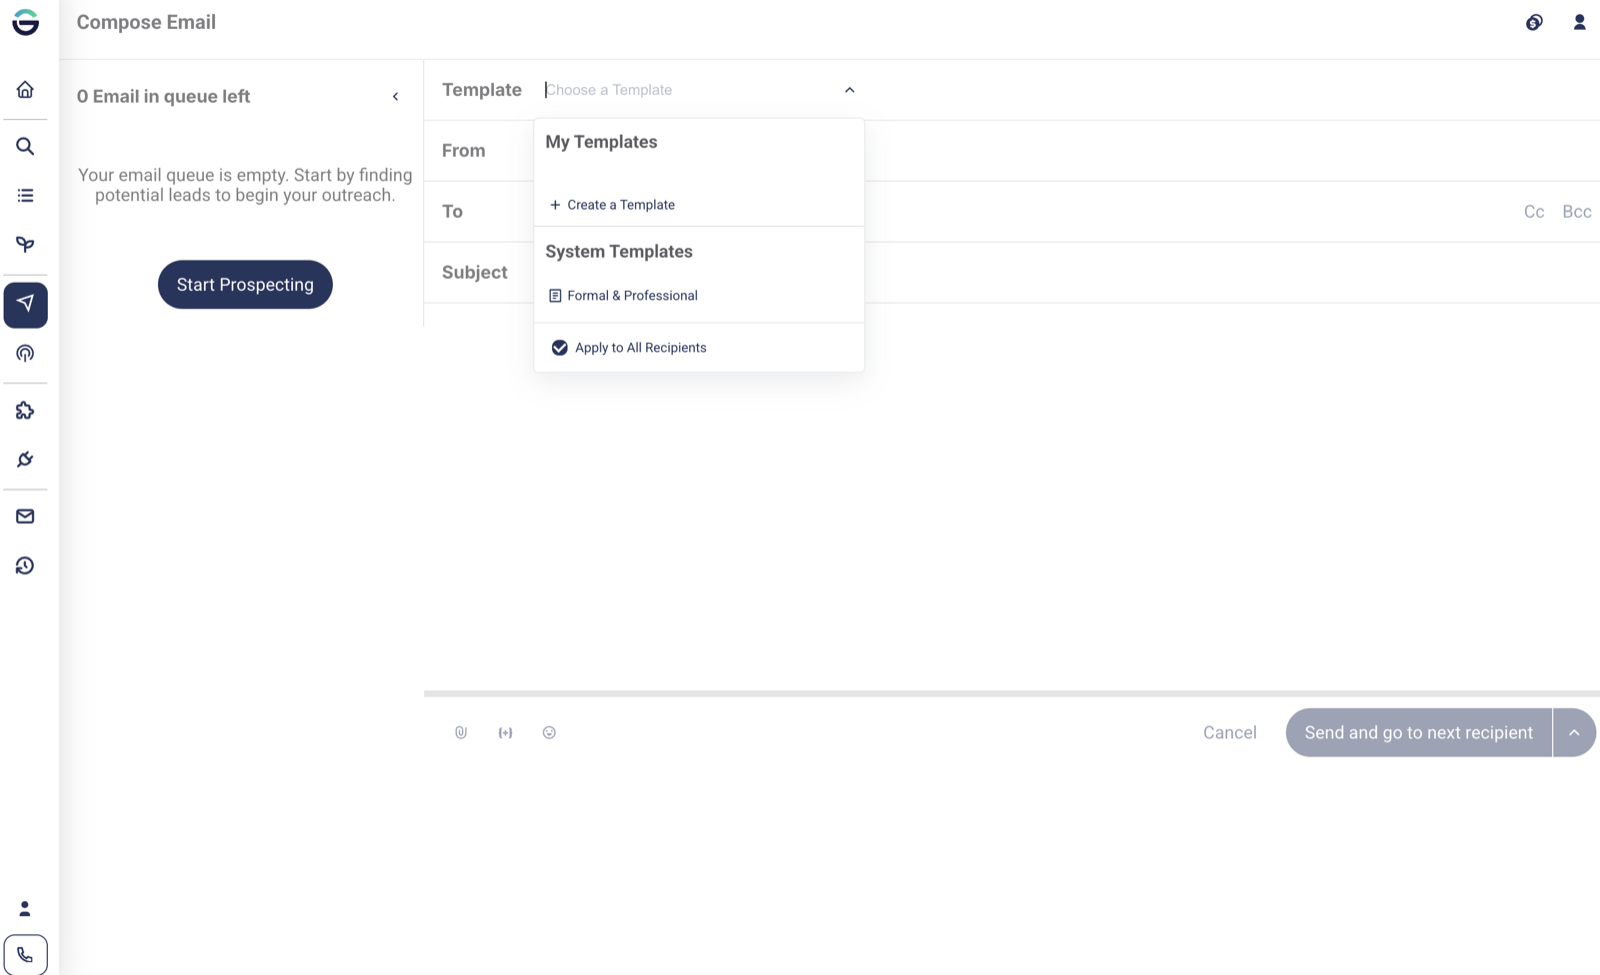
Task: Add Cc recipients
Action: pos(1534,212)
